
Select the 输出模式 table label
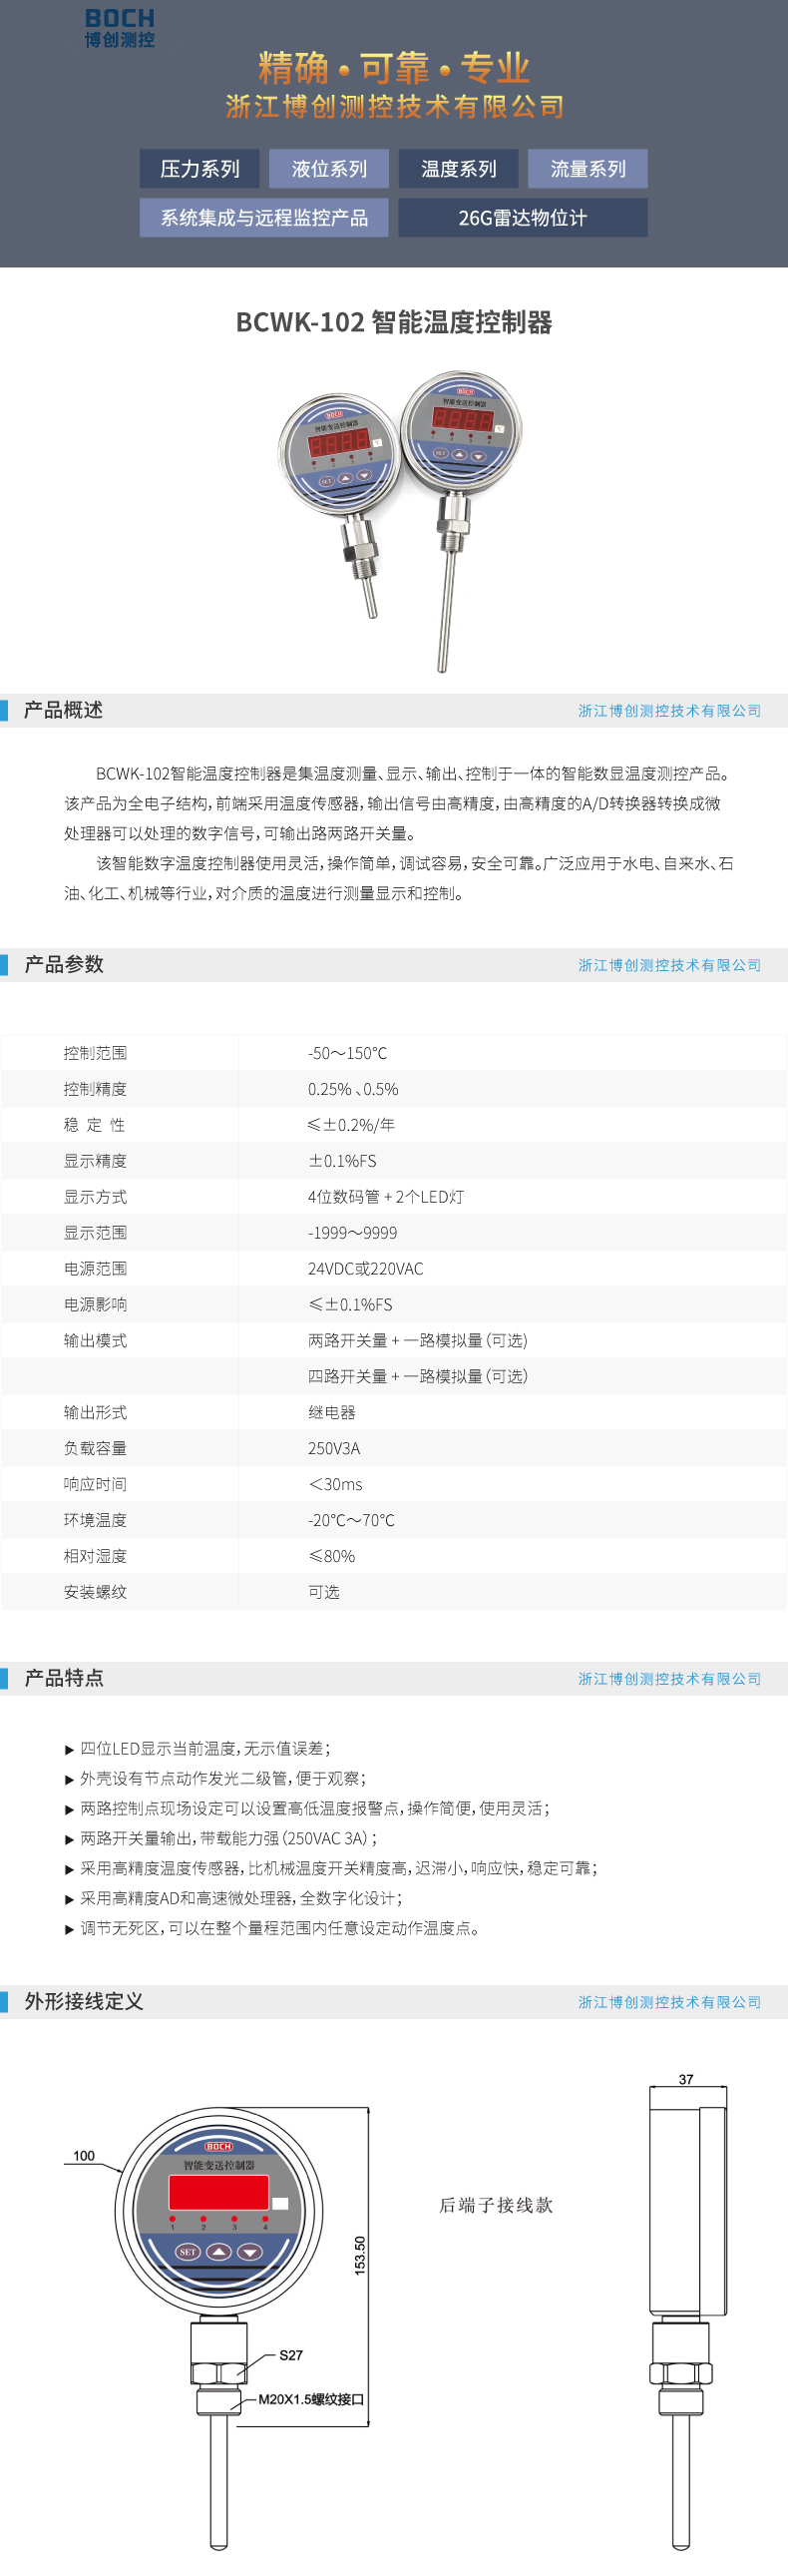[95, 1341]
